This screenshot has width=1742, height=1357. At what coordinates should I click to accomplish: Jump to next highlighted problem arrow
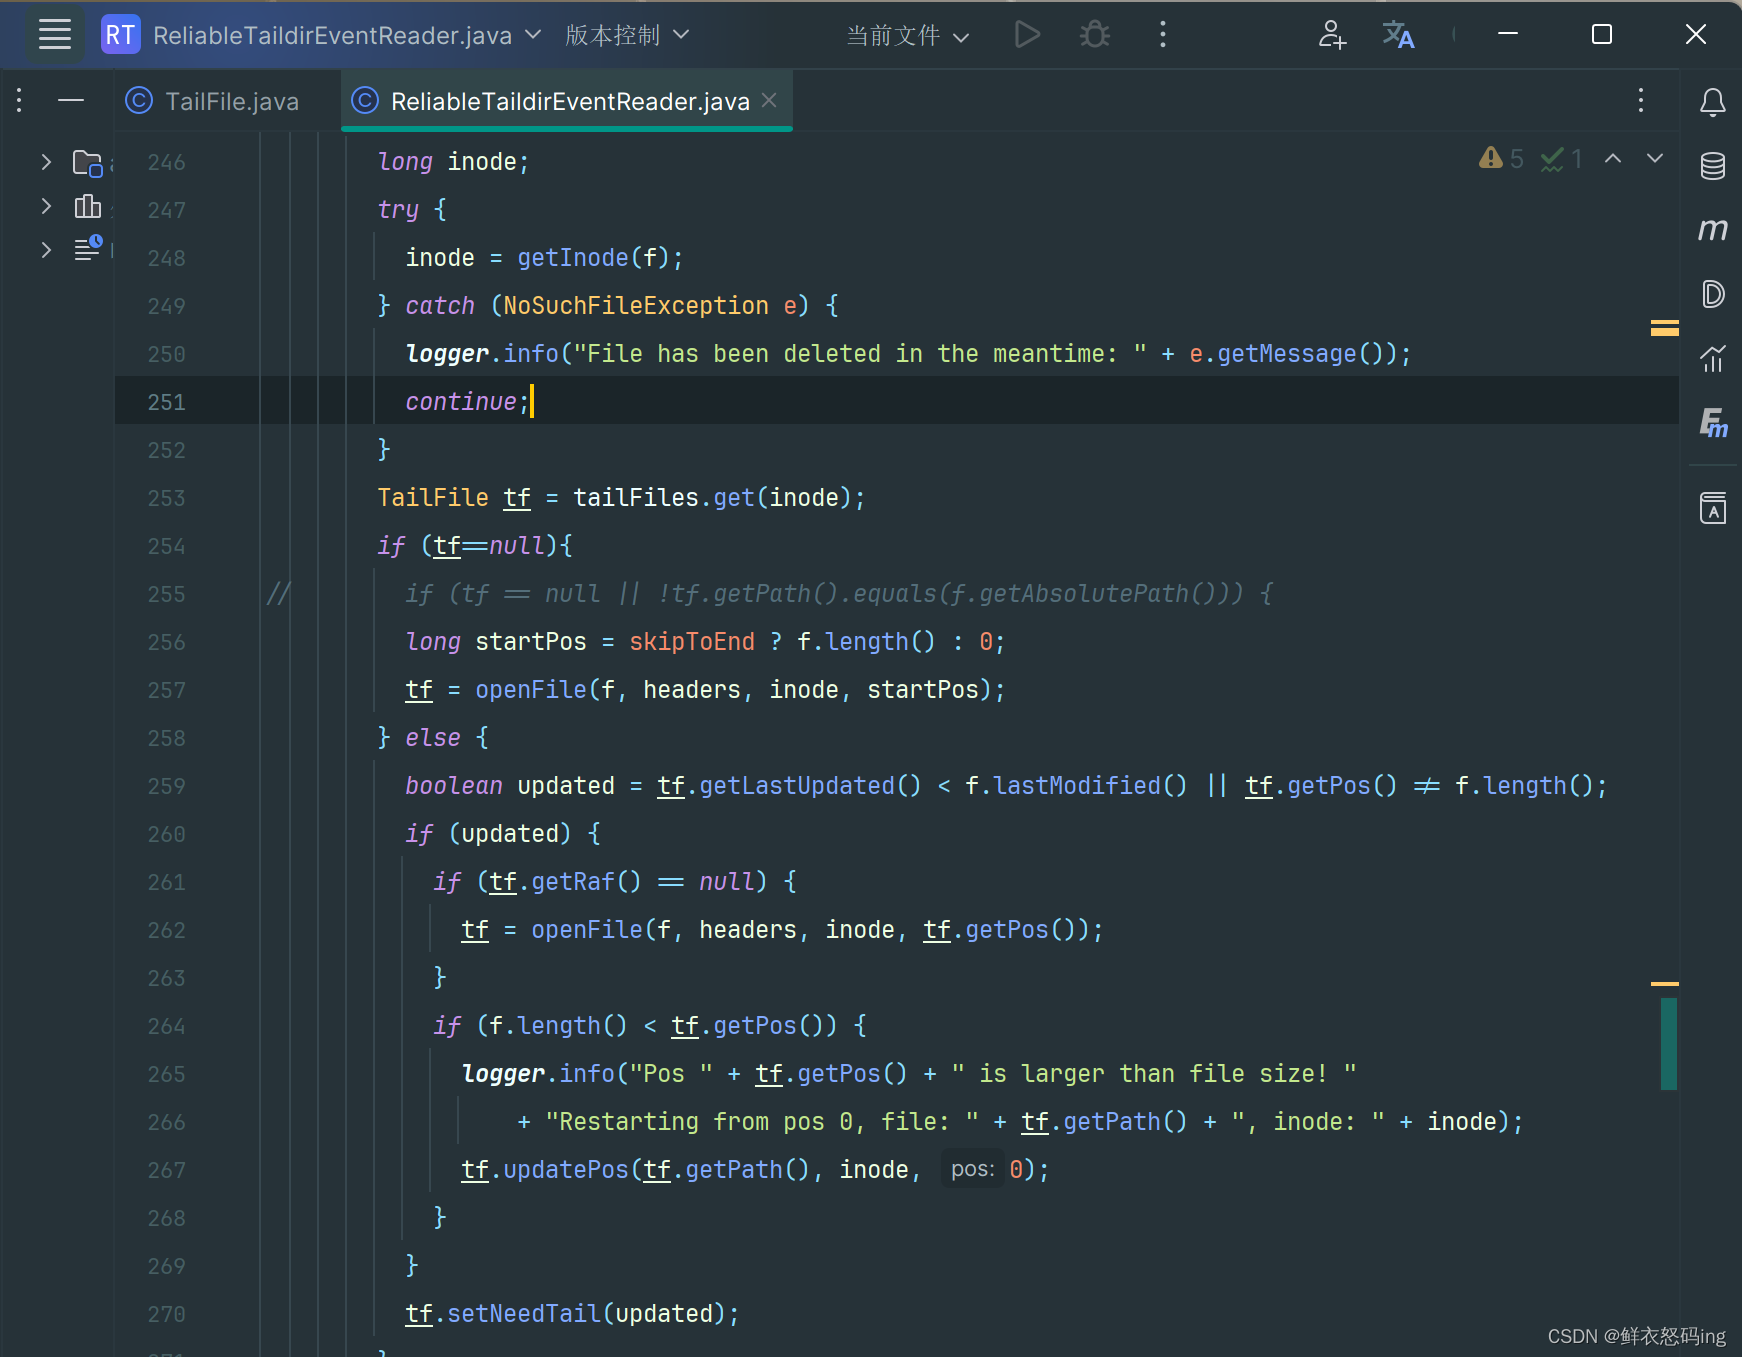click(x=1655, y=159)
